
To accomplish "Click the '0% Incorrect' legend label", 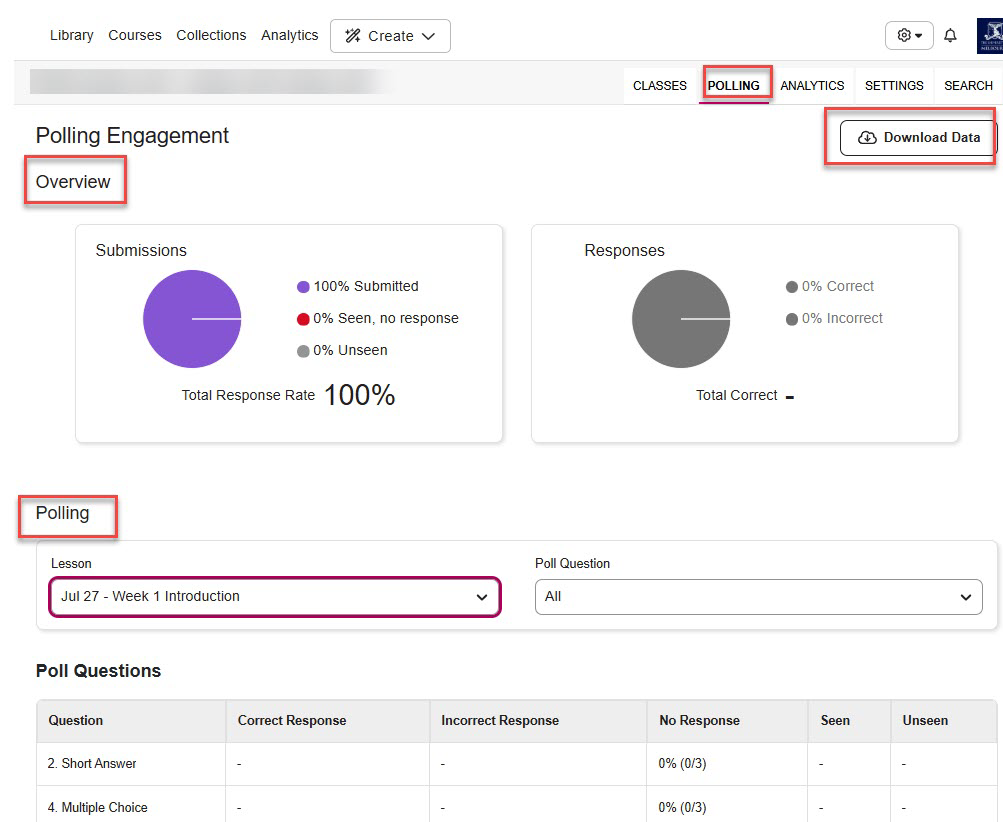I will tap(842, 319).
